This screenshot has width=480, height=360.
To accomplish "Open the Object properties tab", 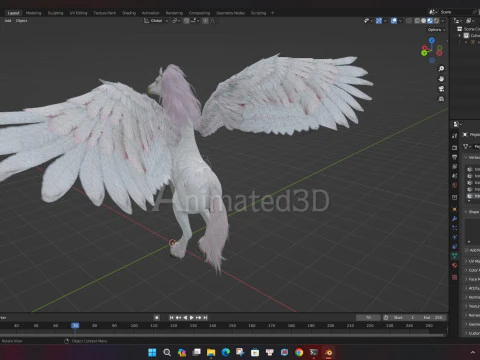I will (x=455, y=209).
